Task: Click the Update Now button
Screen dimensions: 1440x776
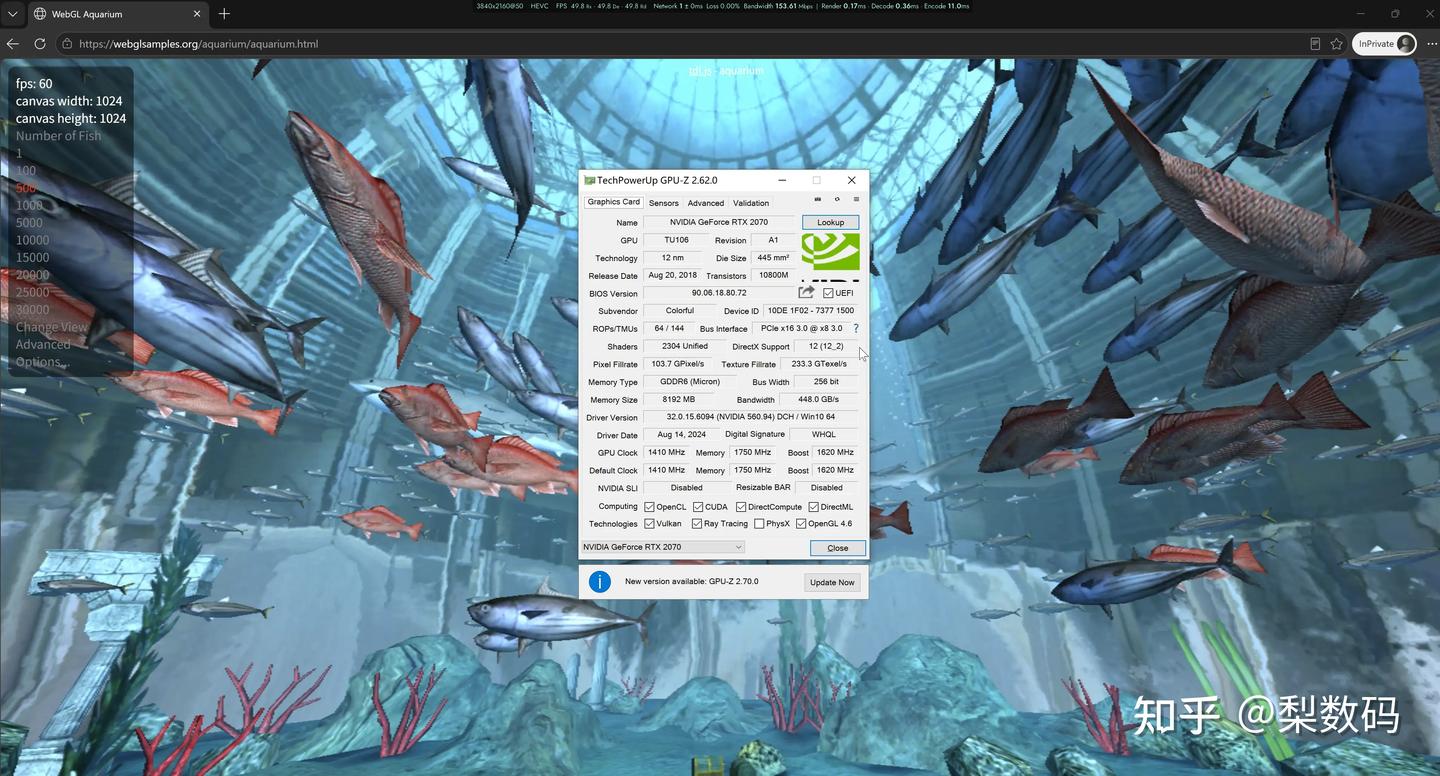Action: 832,582
